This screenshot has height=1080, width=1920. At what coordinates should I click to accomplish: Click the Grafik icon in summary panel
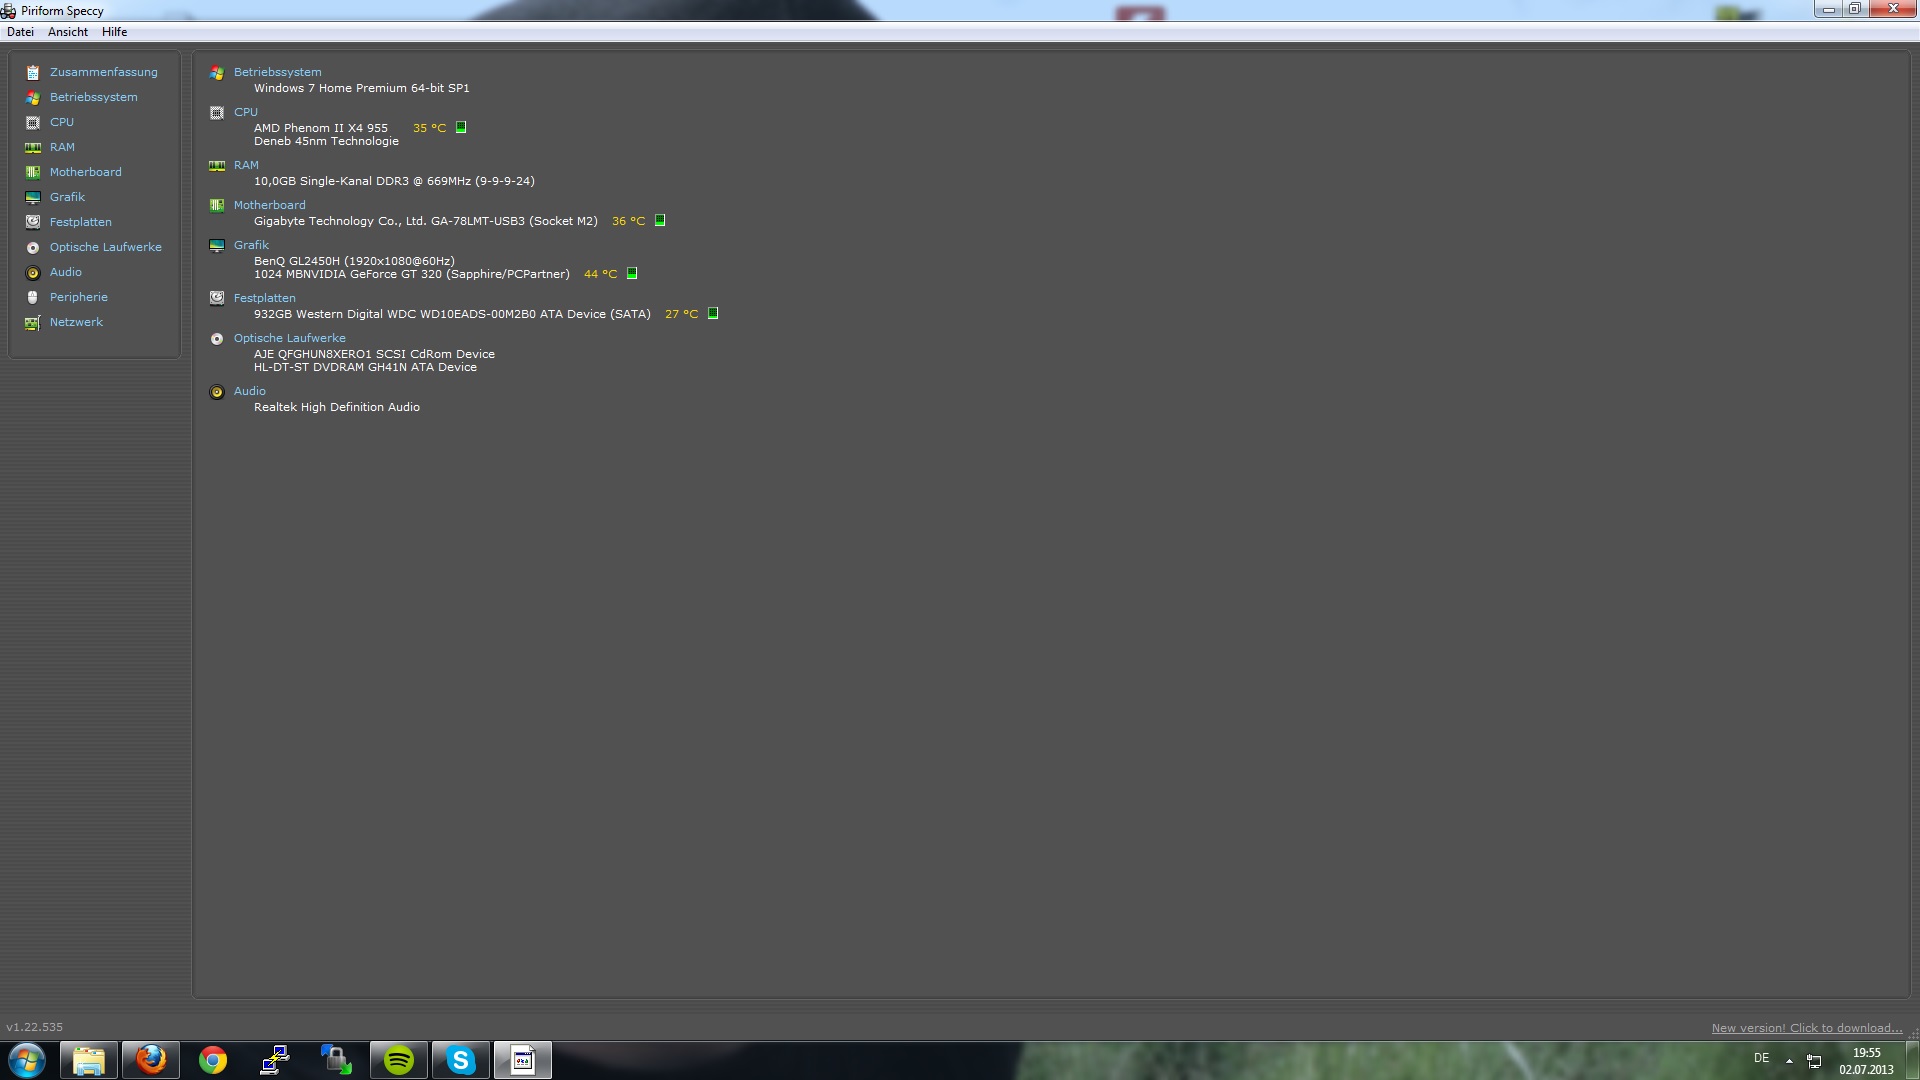pos(217,246)
